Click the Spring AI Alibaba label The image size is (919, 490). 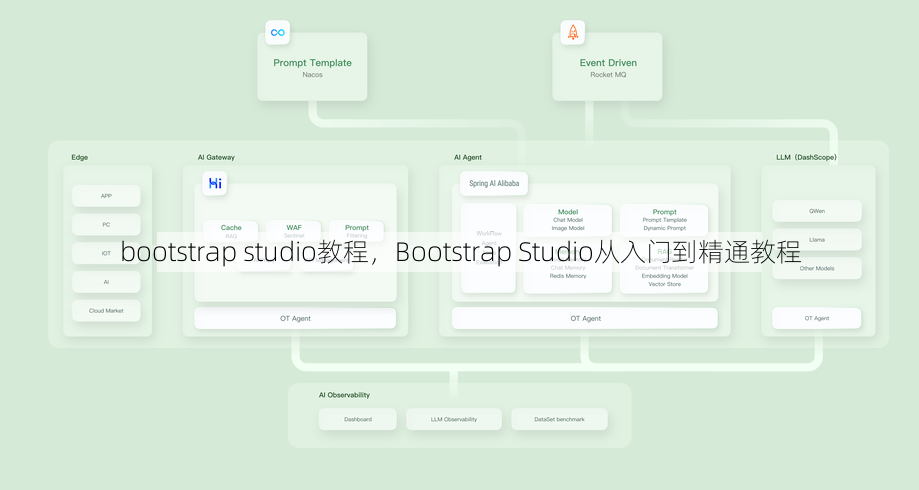(494, 183)
